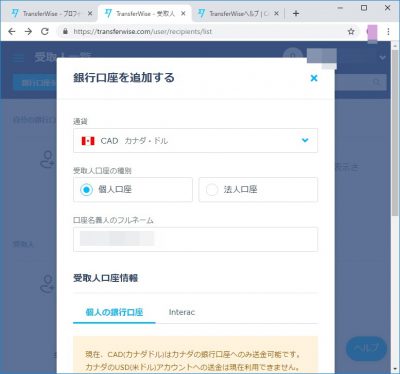
Task: Select the 個人口座 radio option
Action: [133, 190]
